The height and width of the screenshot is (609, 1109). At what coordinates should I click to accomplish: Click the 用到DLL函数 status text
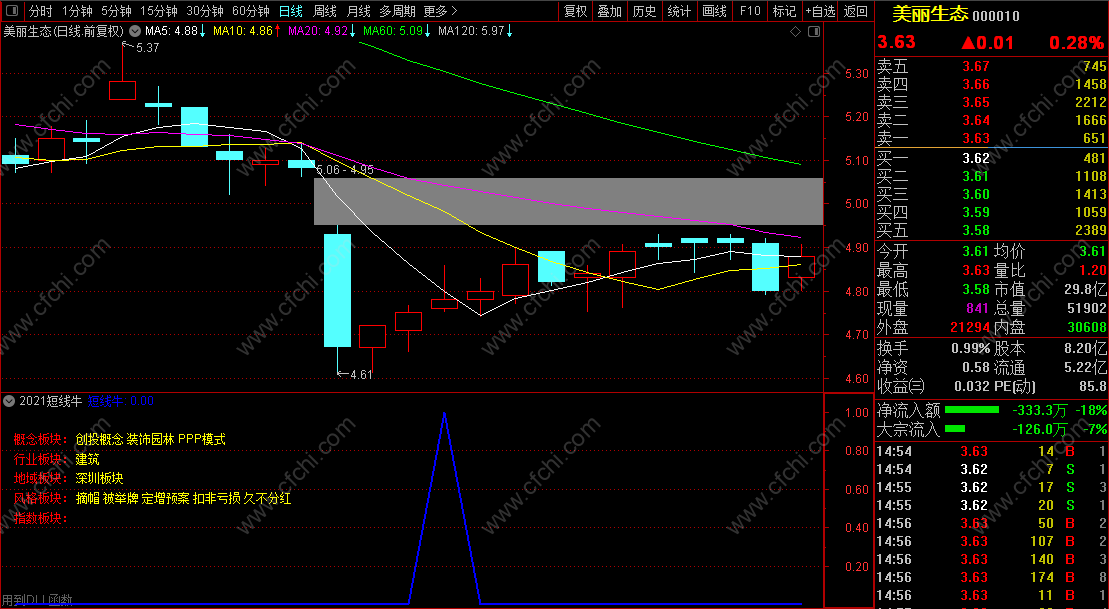(37, 600)
